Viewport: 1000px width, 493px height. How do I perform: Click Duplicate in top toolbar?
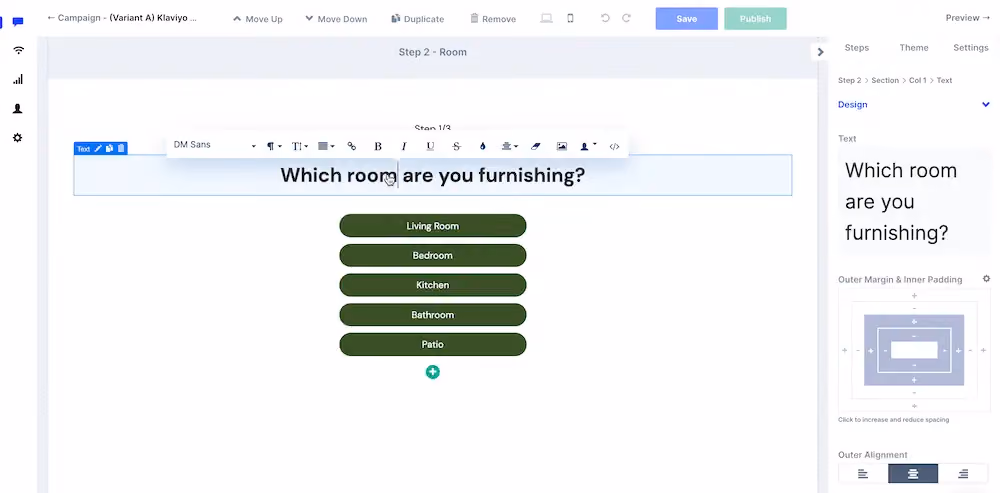(418, 19)
